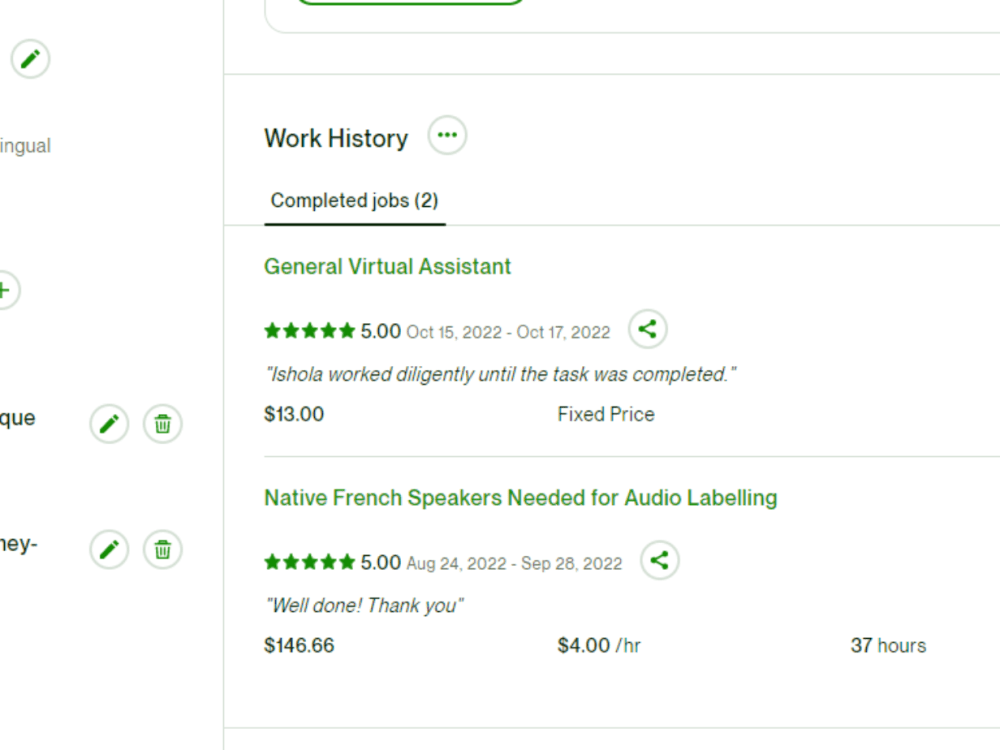Click the $146.66 earnings amount
This screenshot has height=750, width=1000.
pyautogui.click(x=299, y=645)
